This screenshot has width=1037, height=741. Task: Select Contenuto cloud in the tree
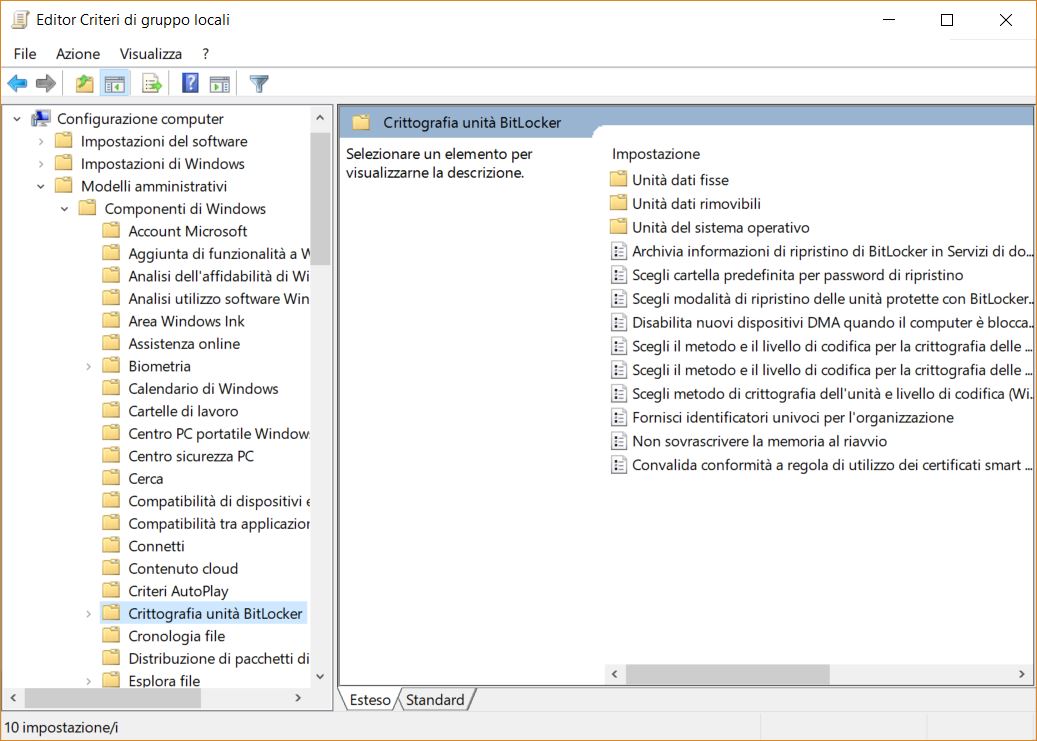click(183, 568)
